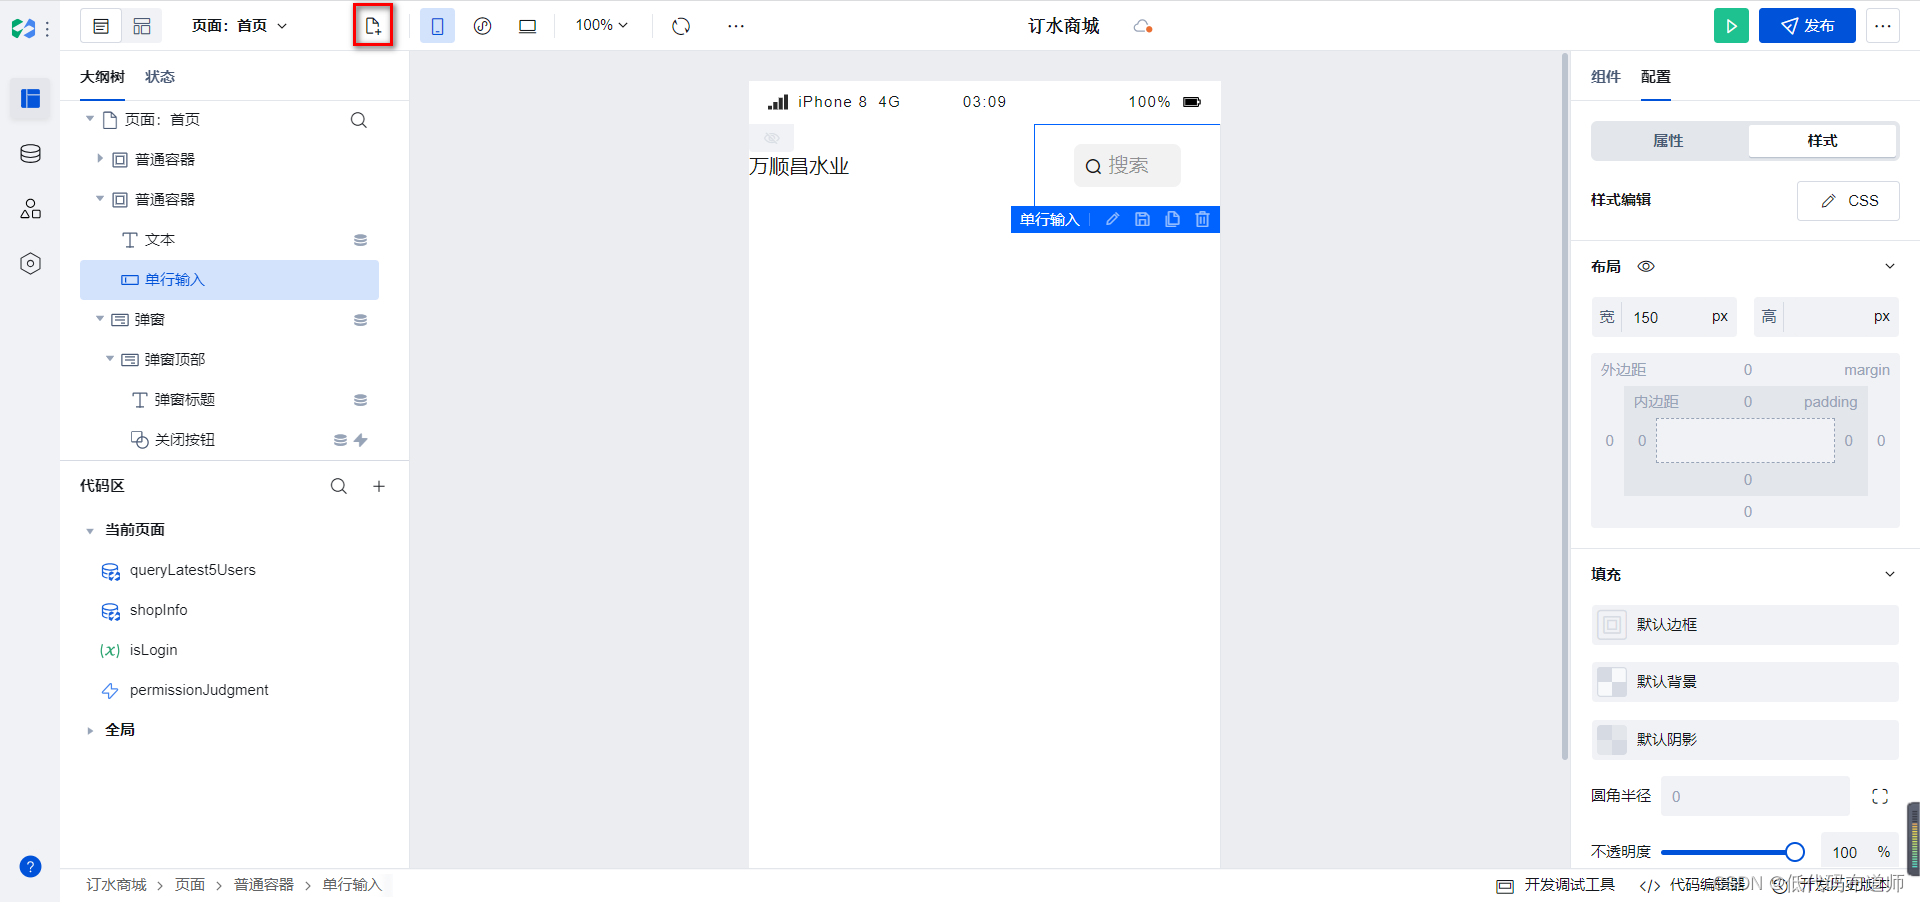Click save icon on 单行输入 toolbar

(x=1142, y=219)
